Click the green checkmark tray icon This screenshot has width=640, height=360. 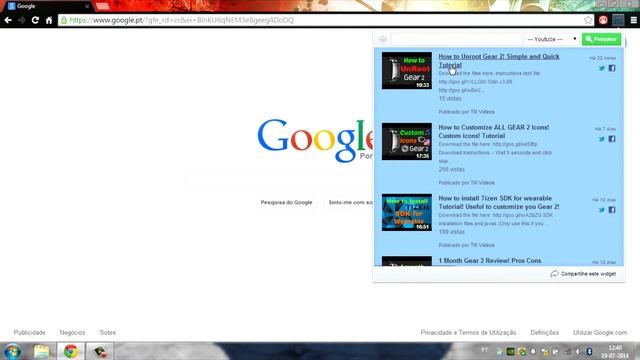[x=522, y=351]
